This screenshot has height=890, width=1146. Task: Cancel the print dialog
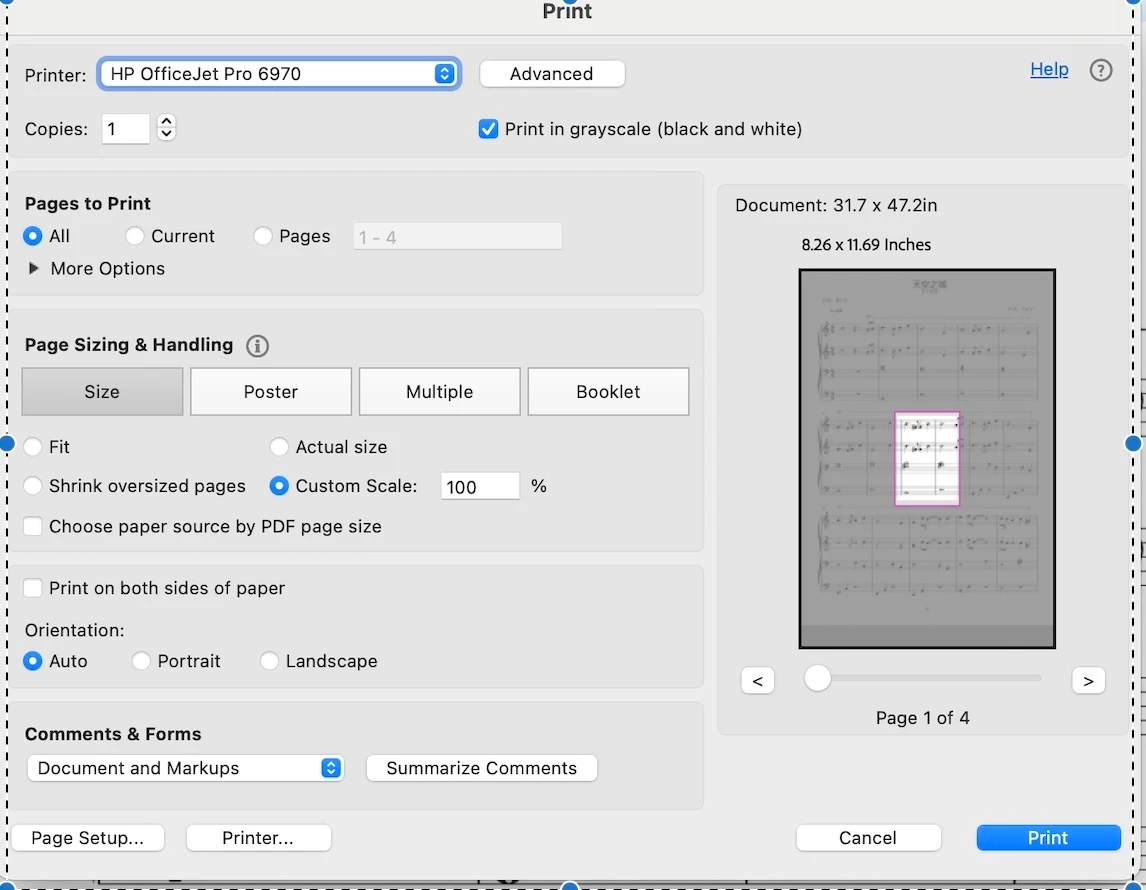click(868, 837)
